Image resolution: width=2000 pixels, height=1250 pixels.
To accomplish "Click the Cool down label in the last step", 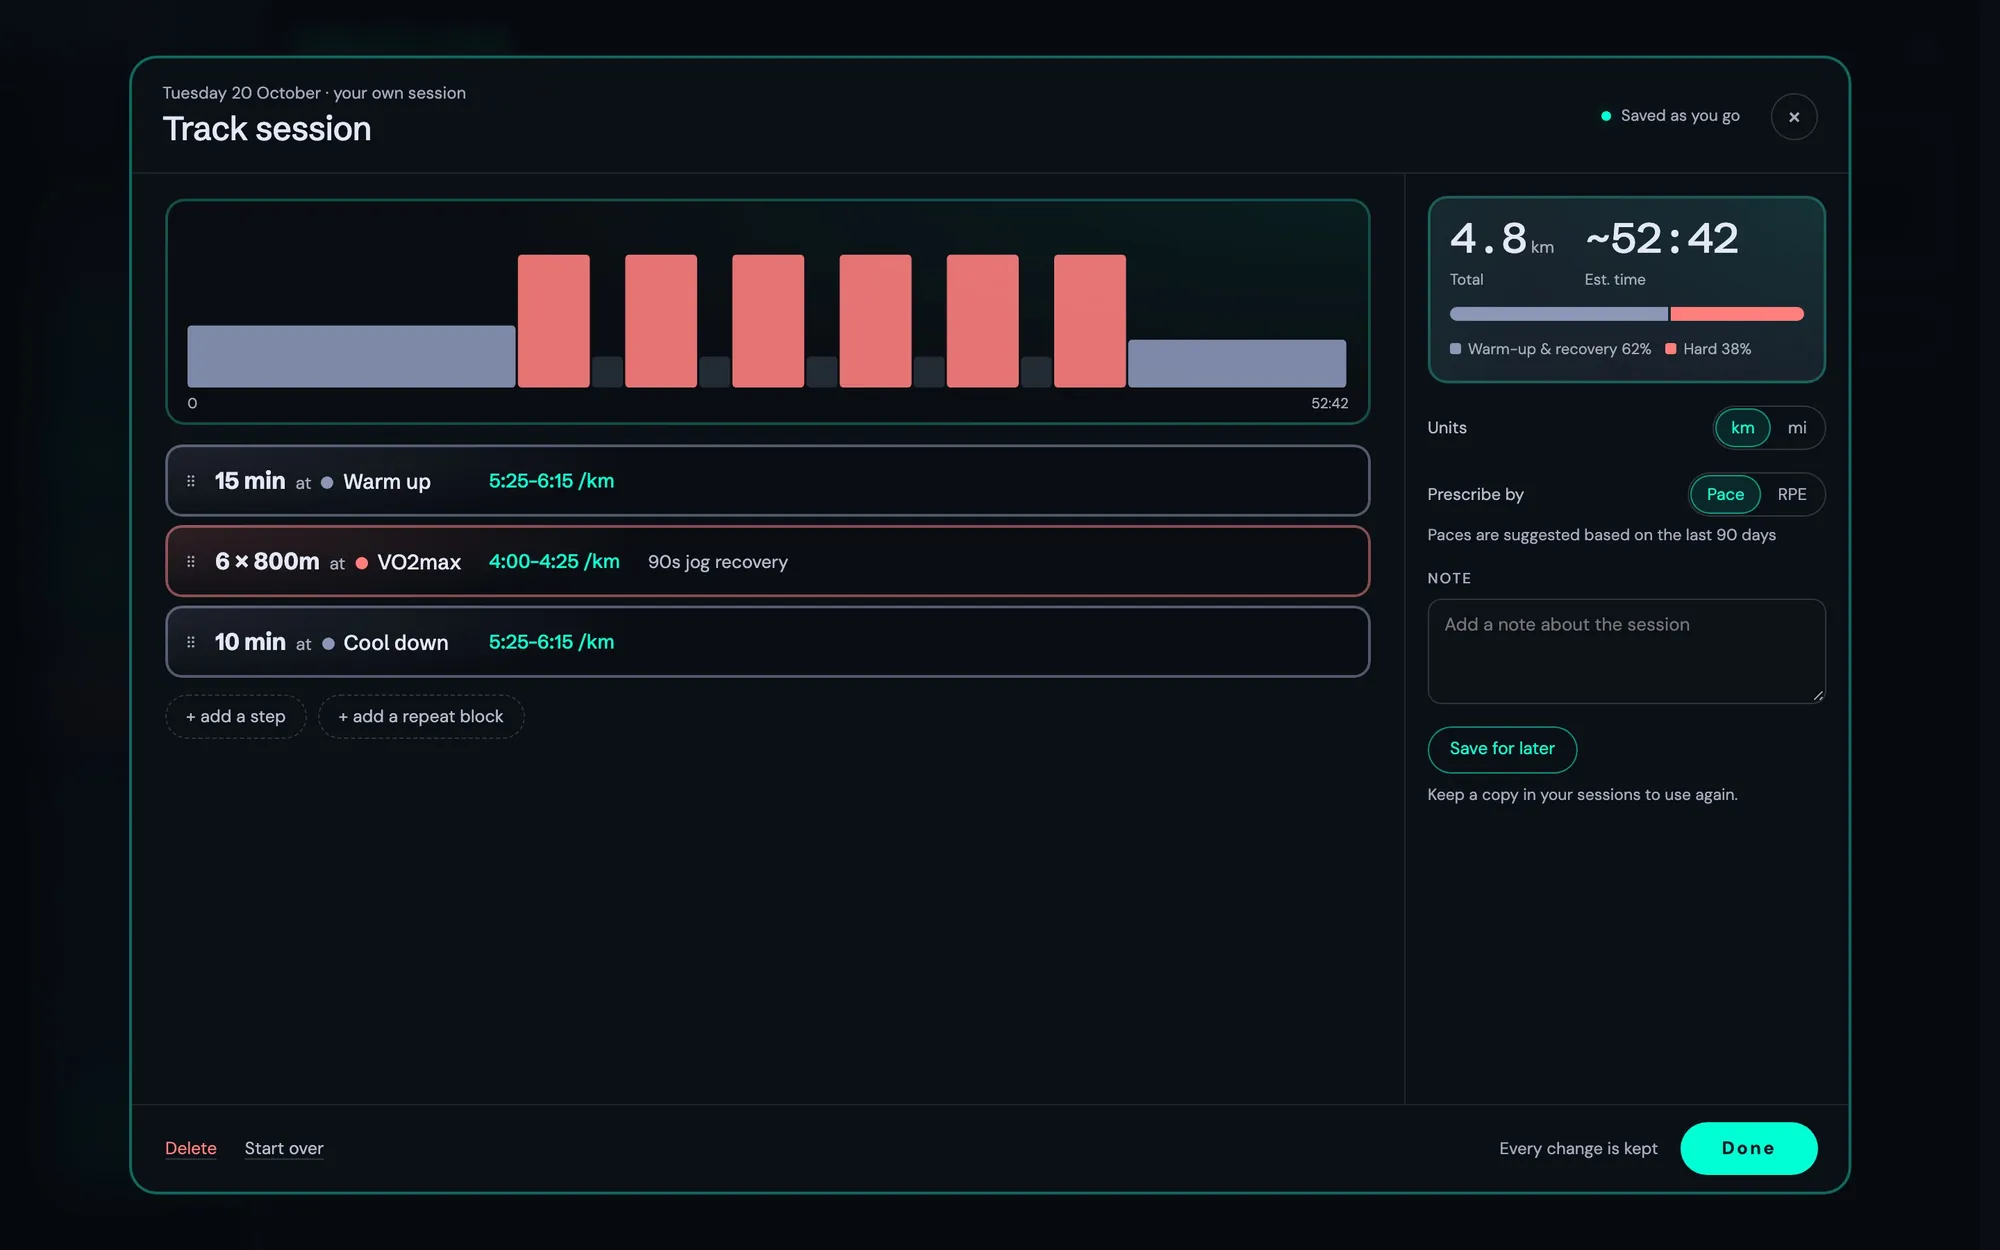I will coord(396,643).
